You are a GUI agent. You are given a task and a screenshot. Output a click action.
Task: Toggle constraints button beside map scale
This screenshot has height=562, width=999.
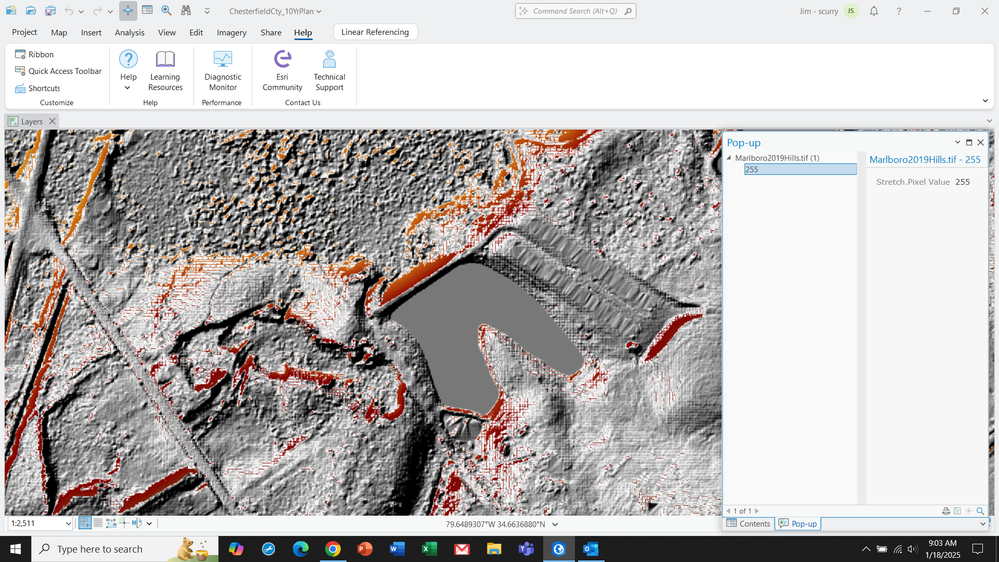[111, 523]
